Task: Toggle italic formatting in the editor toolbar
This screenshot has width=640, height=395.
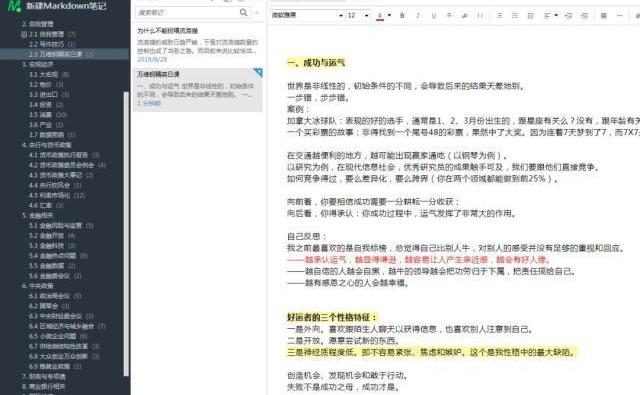Action: tap(418, 16)
